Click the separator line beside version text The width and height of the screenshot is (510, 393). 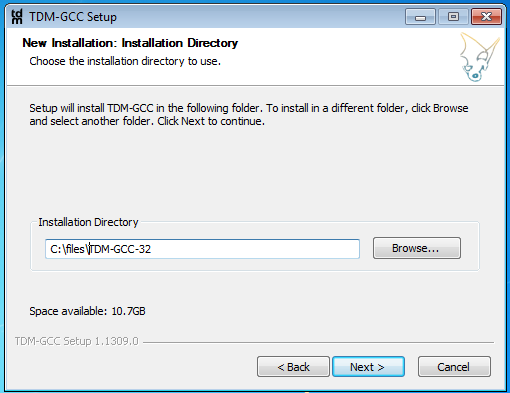318,342
